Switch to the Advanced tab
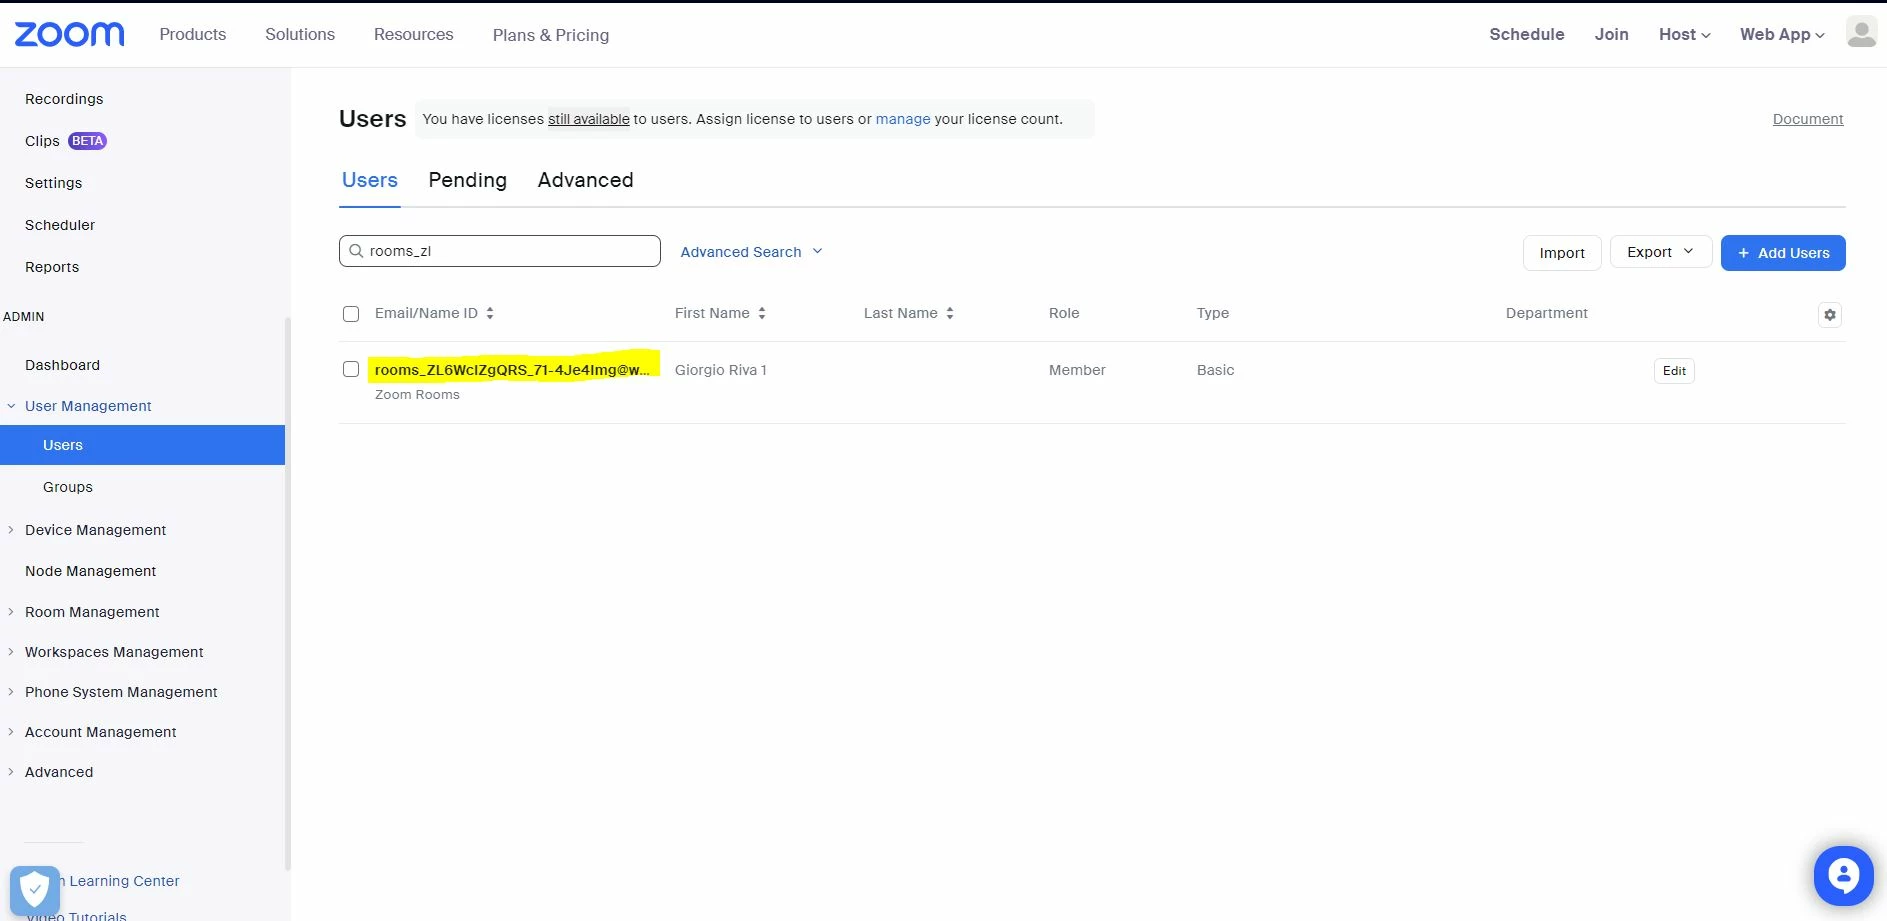 (x=585, y=180)
